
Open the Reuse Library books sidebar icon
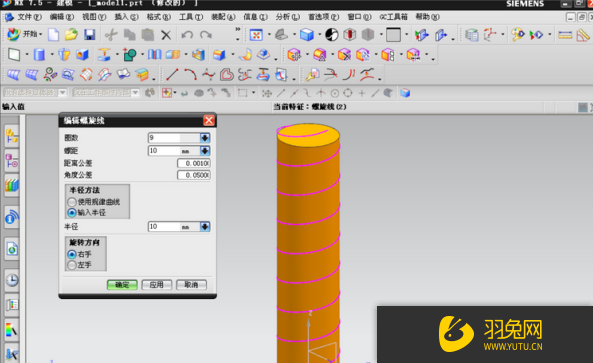12,186
